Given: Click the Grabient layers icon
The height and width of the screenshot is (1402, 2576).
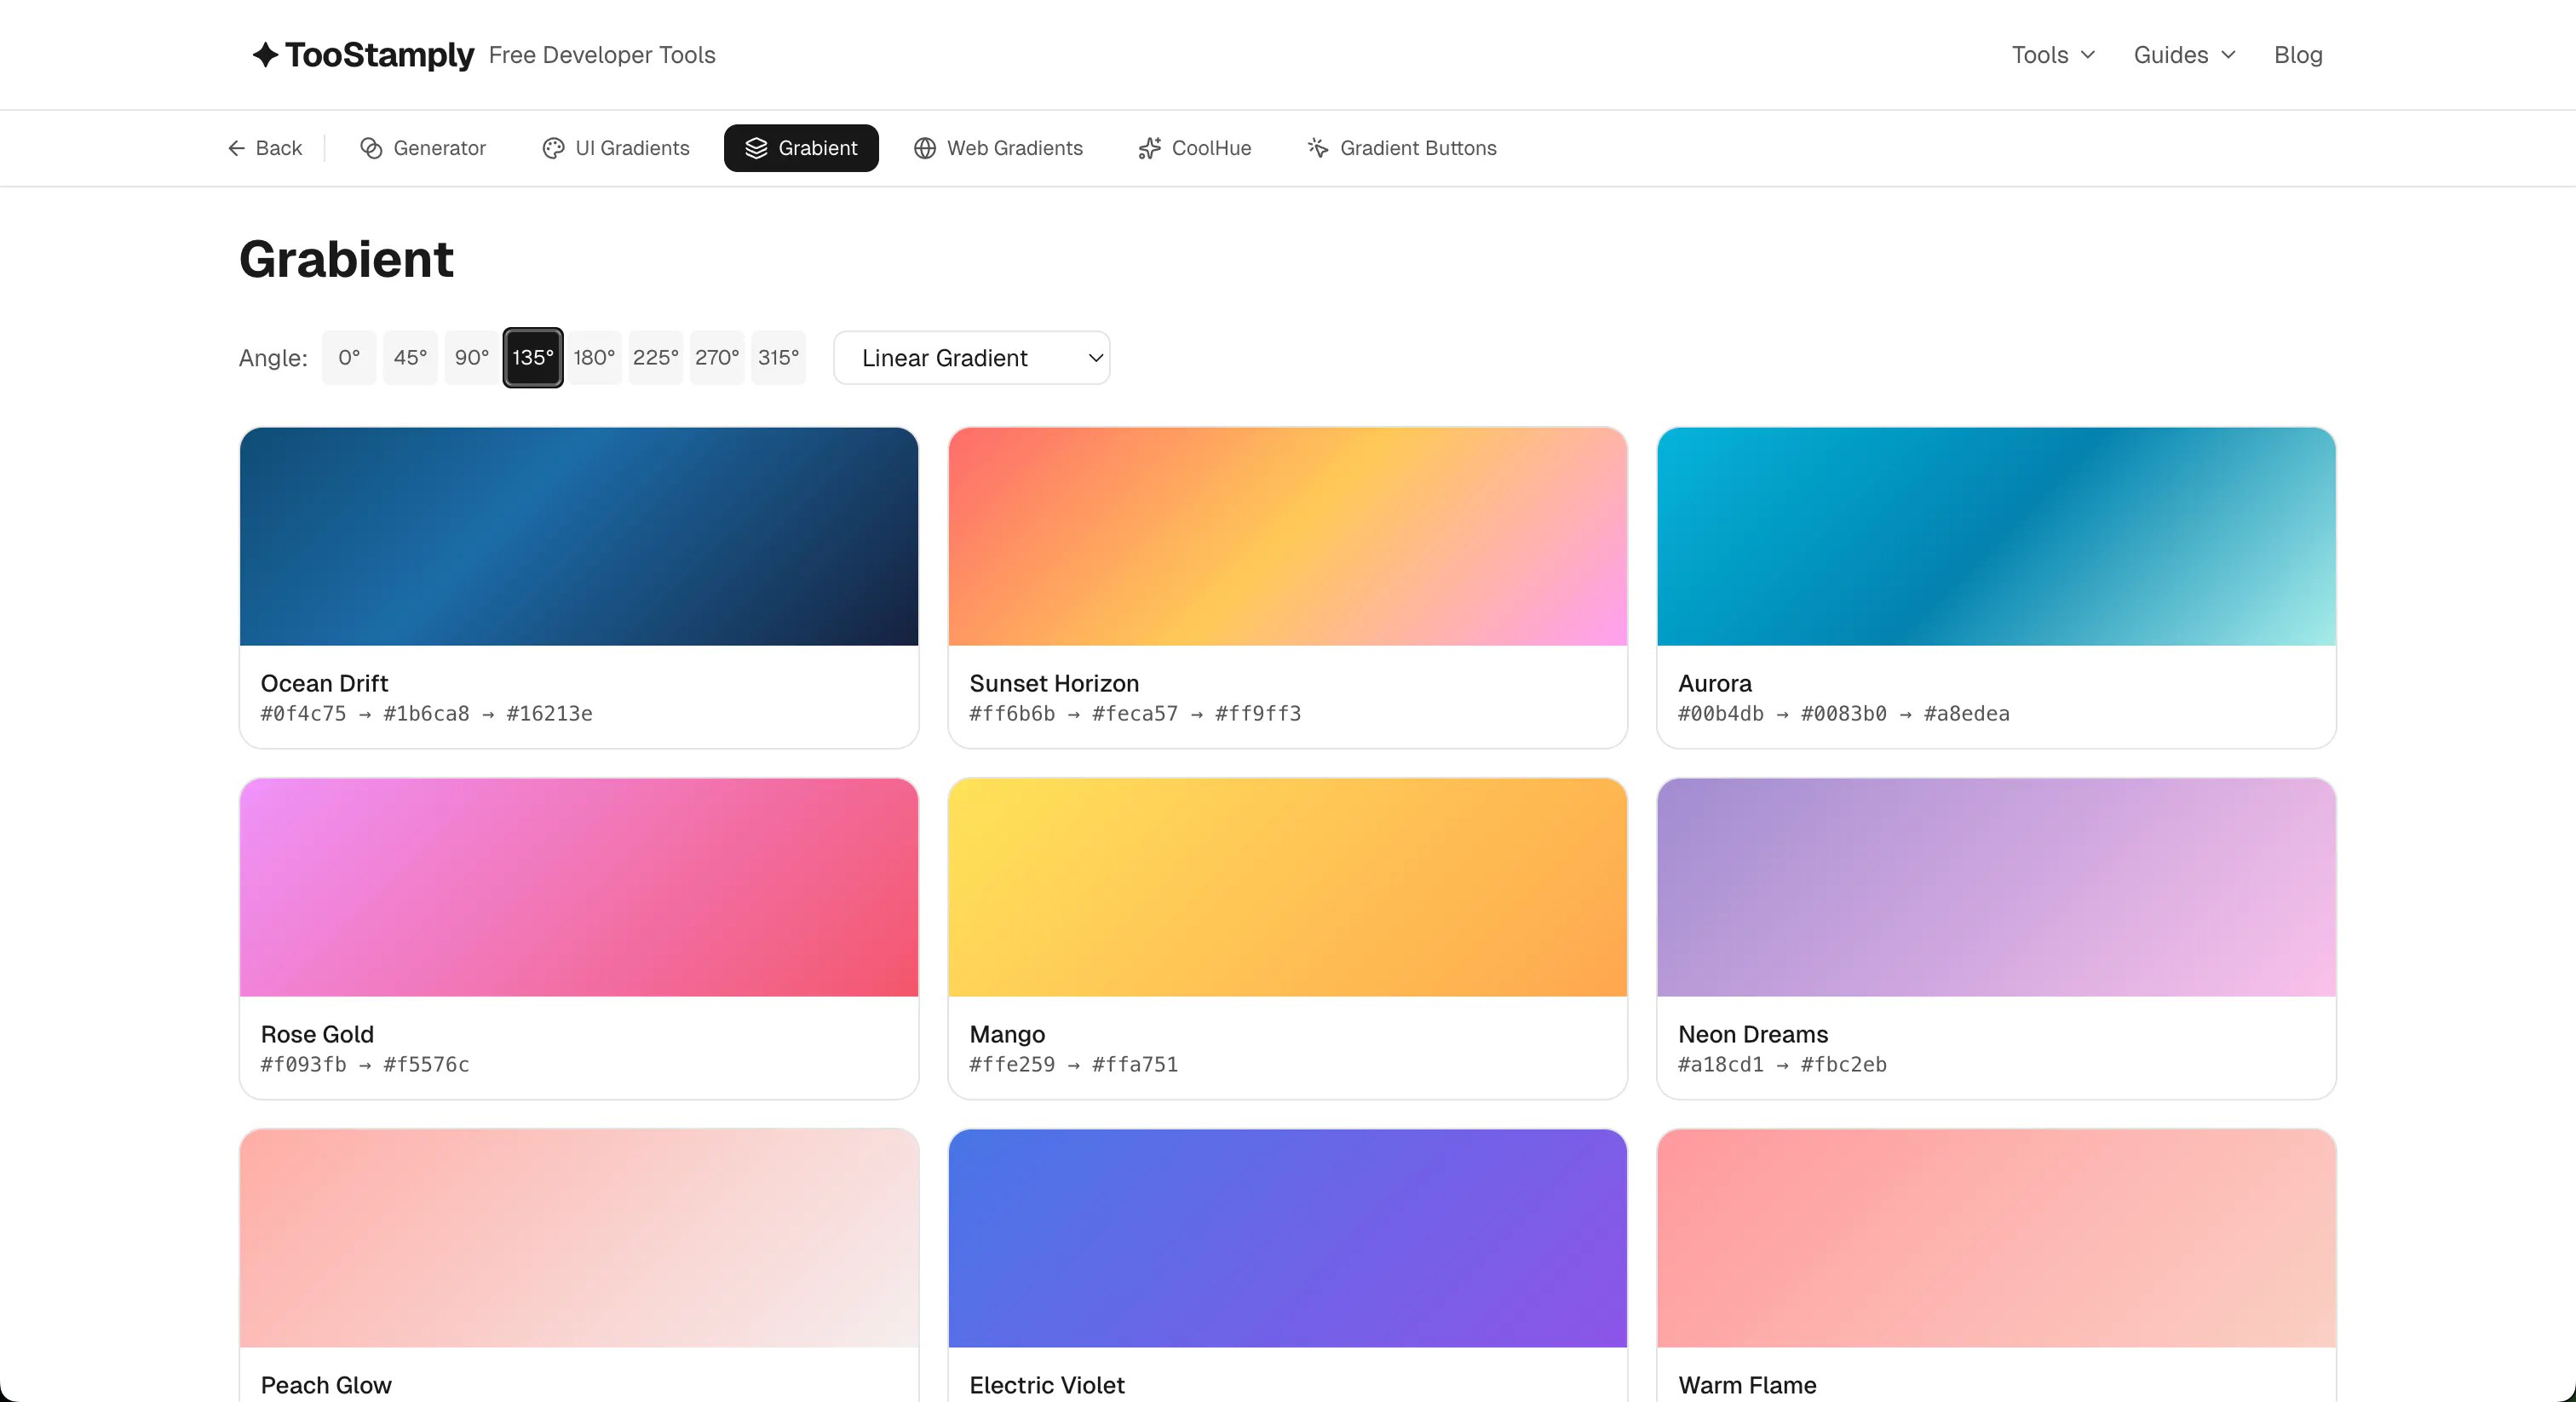Looking at the screenshot, I should click(756, 148).
